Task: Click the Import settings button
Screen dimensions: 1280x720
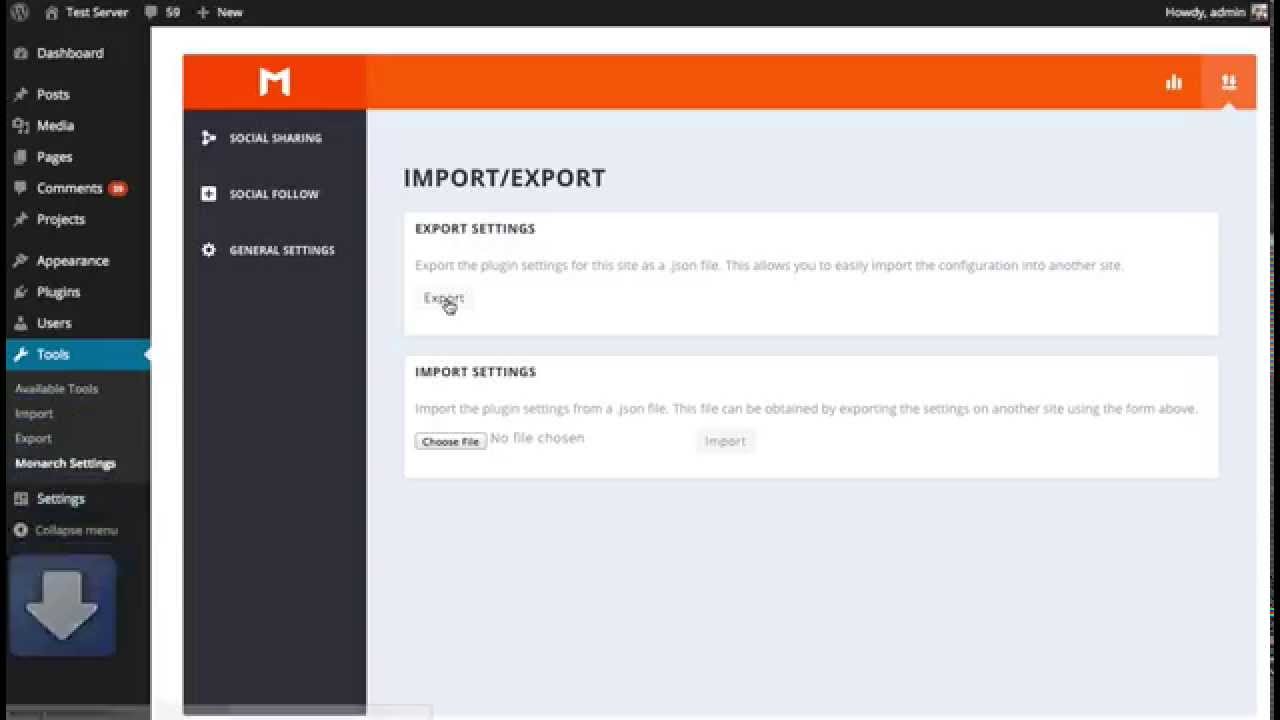Action: 725,441
